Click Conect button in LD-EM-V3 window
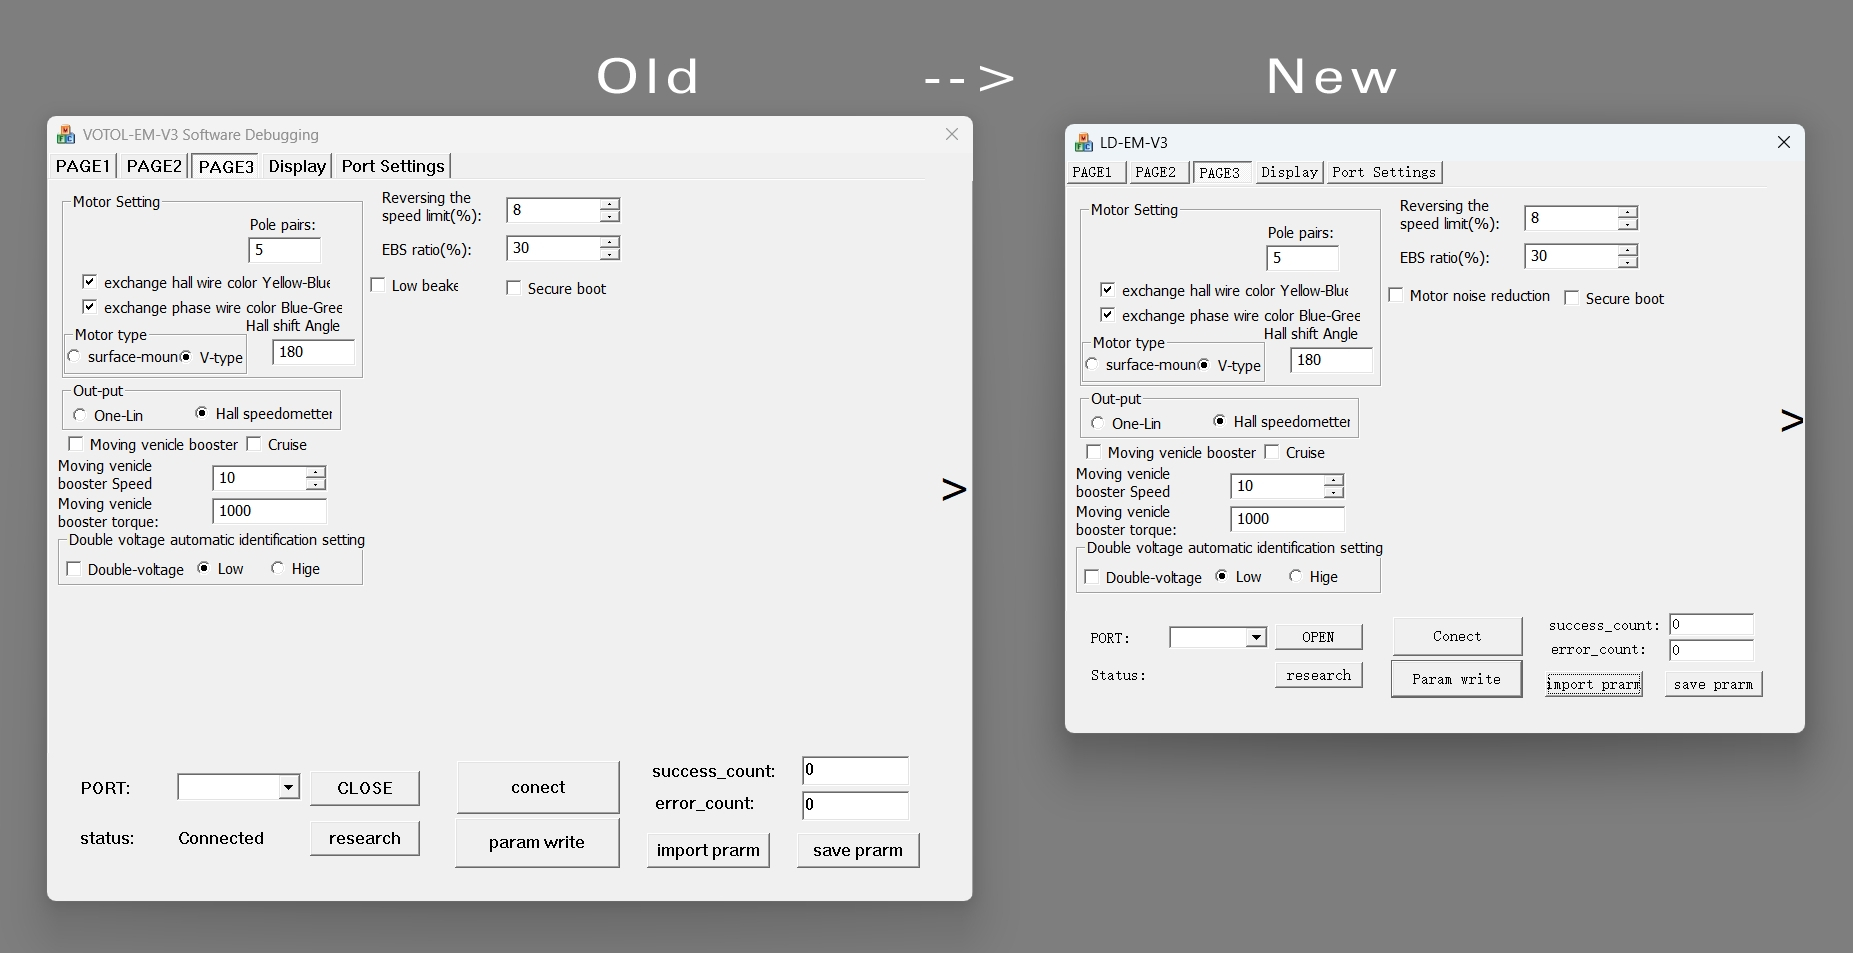Screen dimensions: 1853x953 coord(1457,636)
